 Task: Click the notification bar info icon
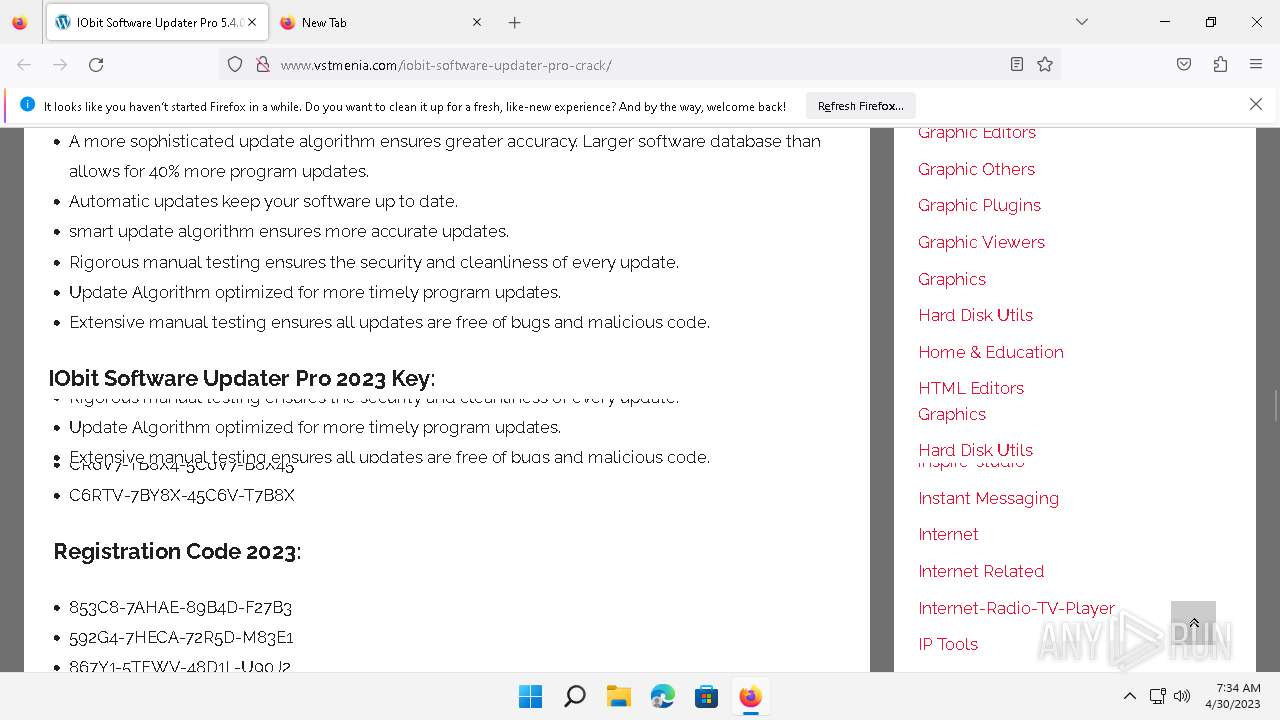click(x=27, y=104)
